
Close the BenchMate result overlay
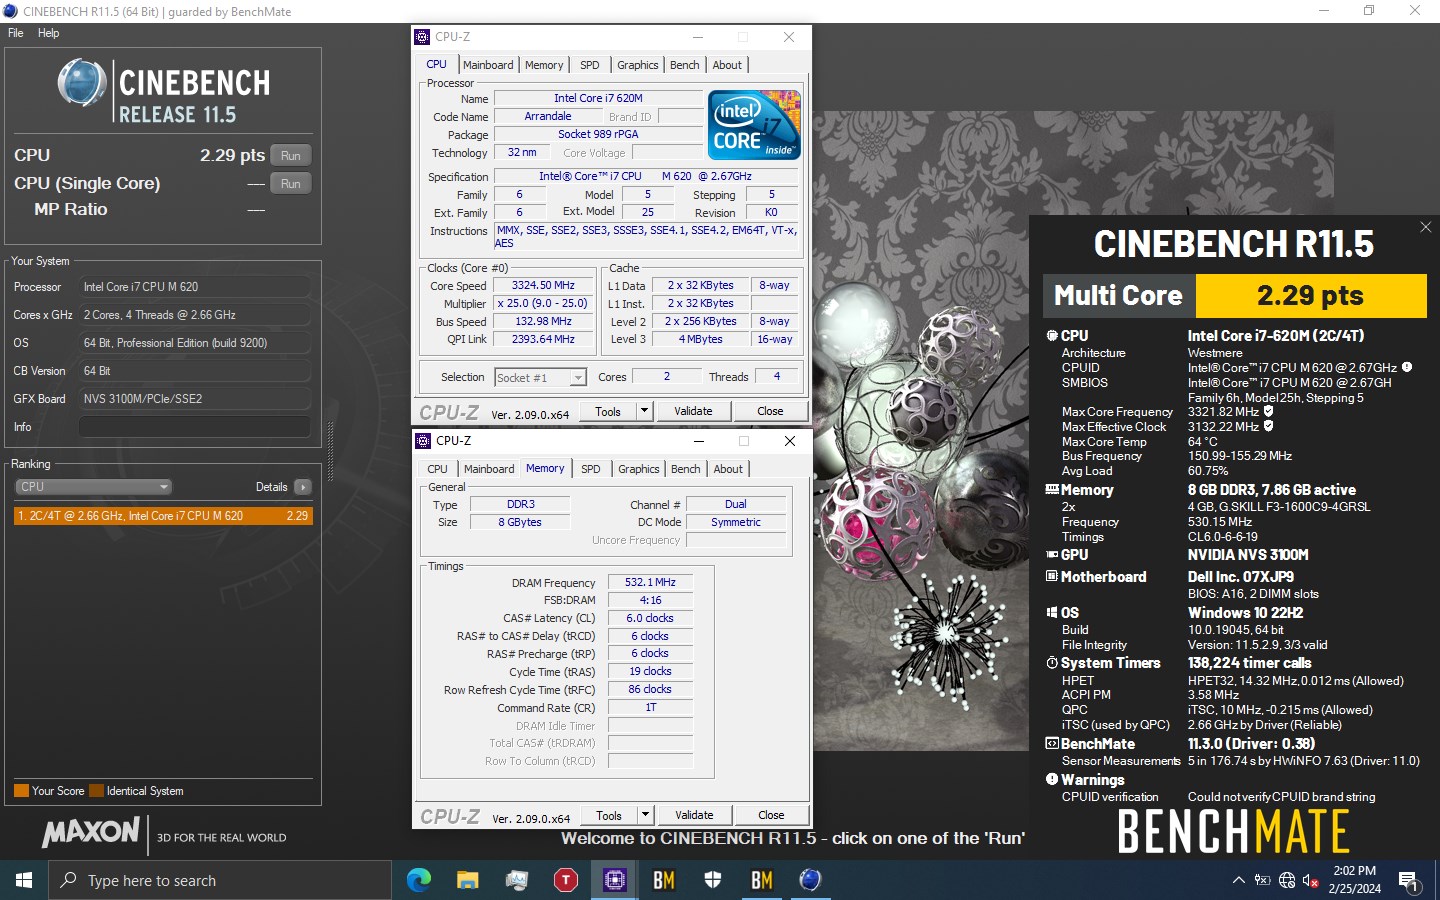[x=1426, y=227]
